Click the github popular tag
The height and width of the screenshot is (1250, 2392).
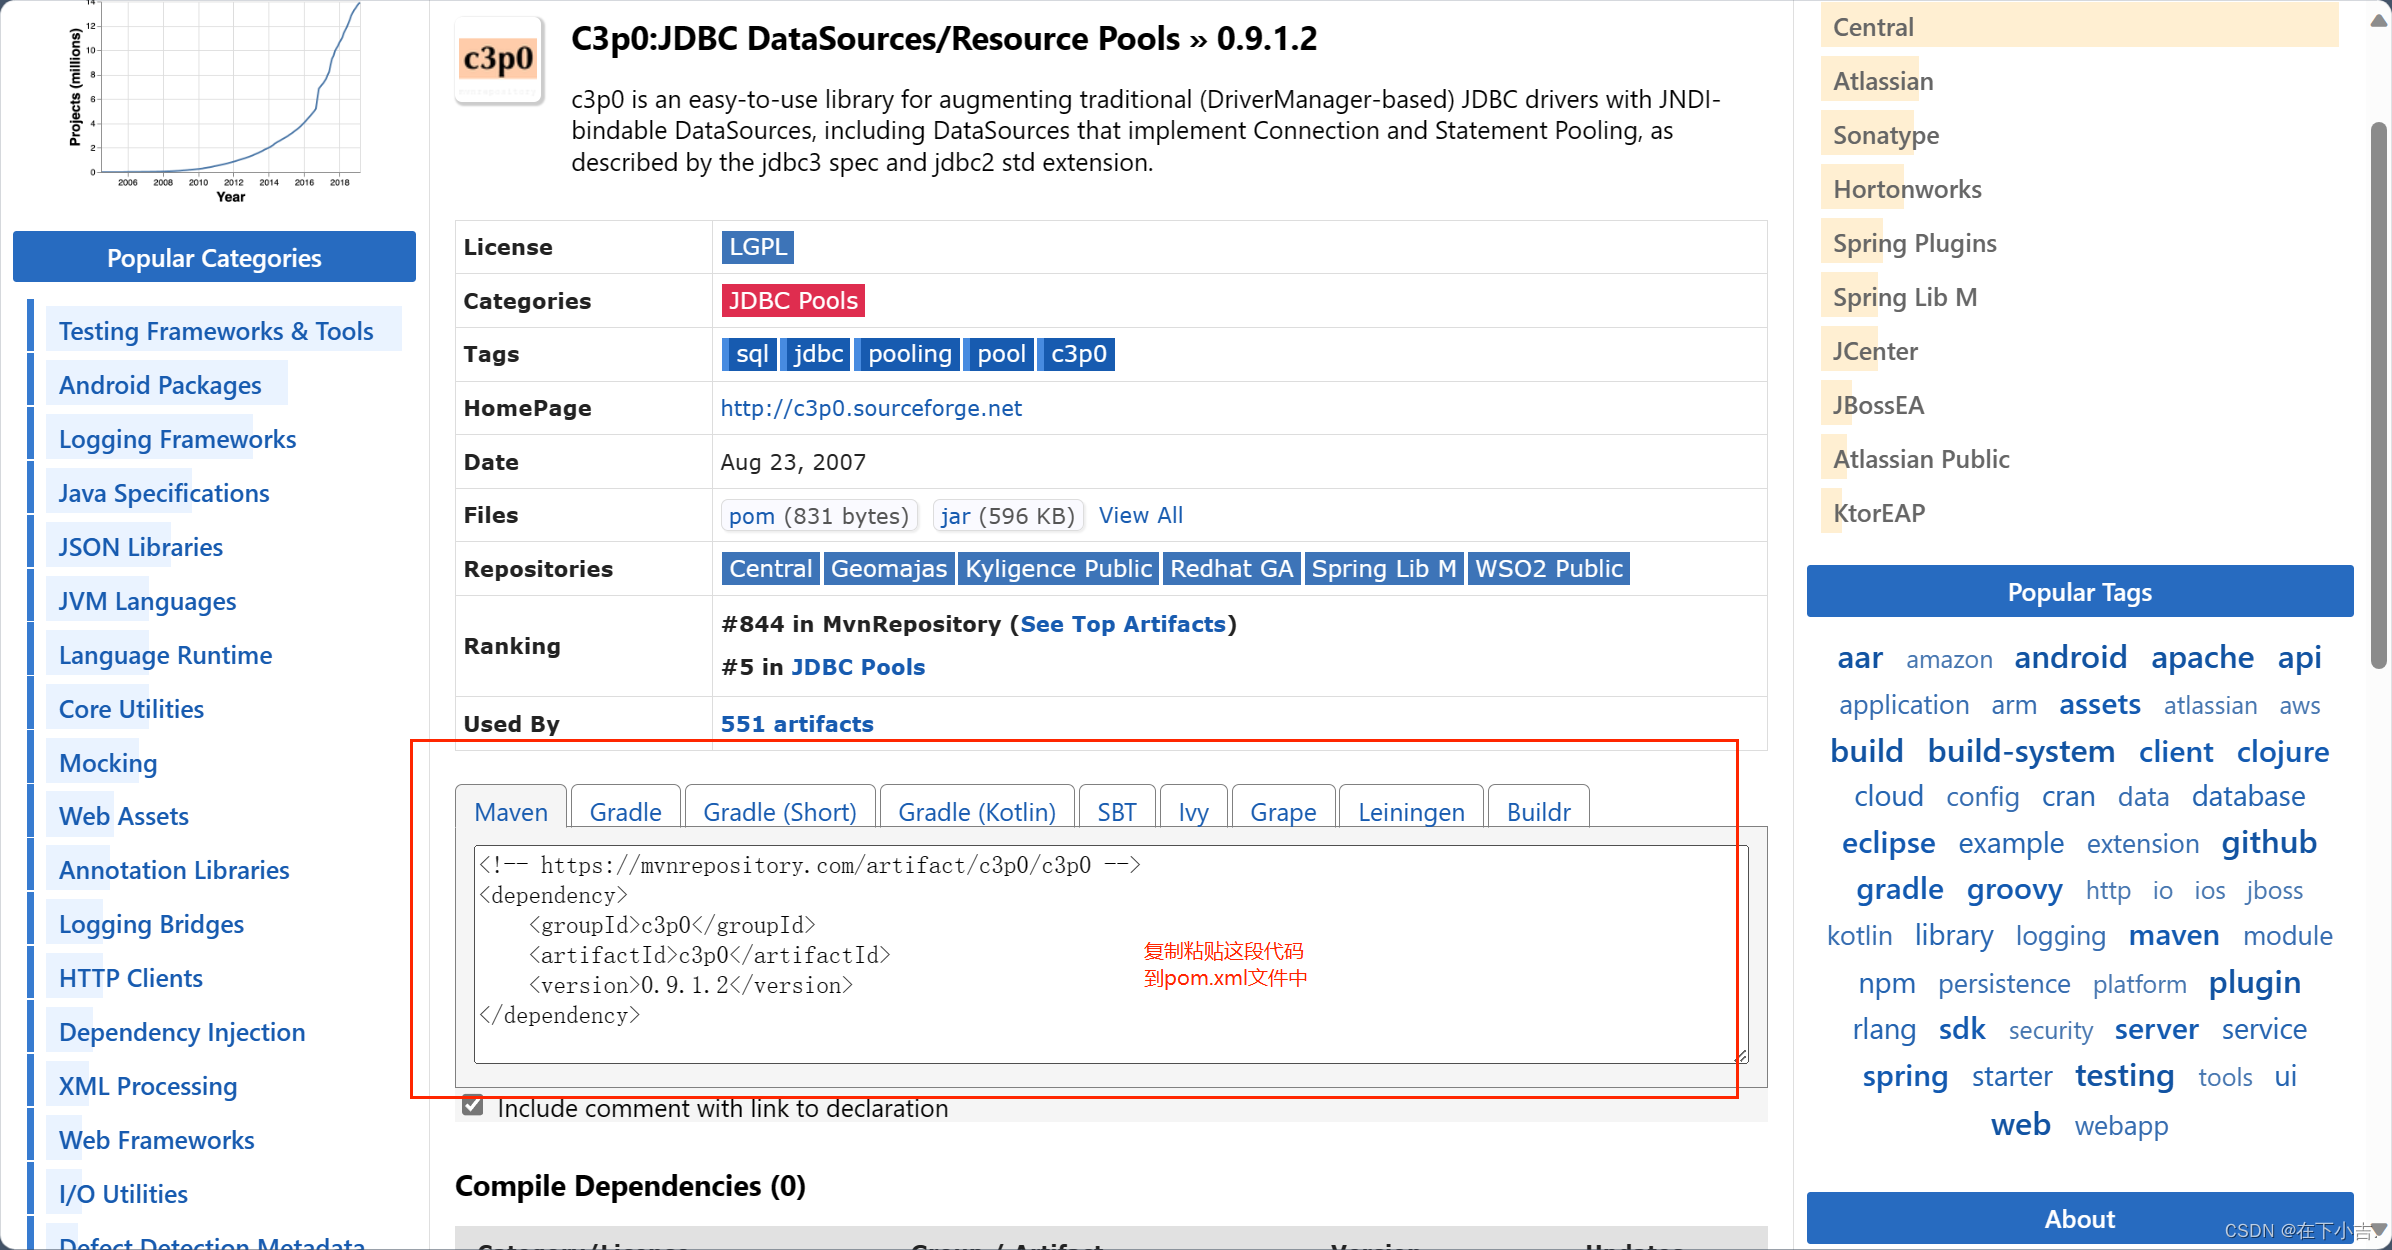tap(2269, 842)
